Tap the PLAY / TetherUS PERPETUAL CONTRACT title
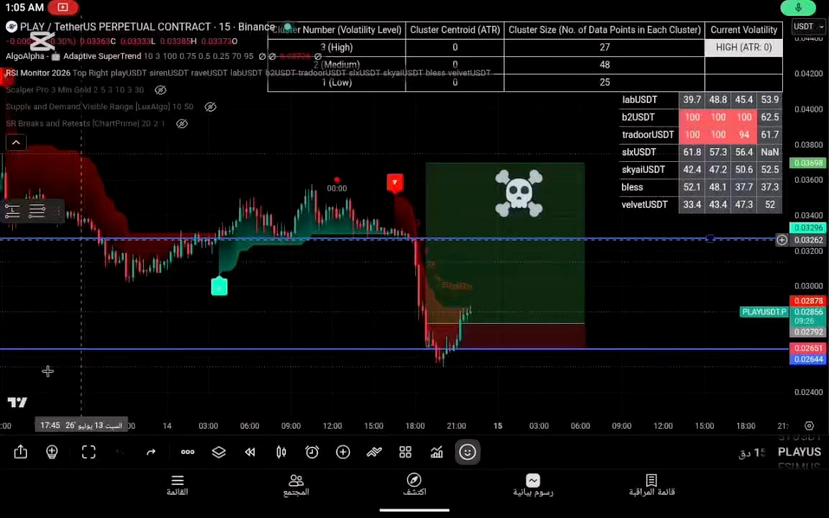This screenshot has height=518, width=829. pos(115,27)
